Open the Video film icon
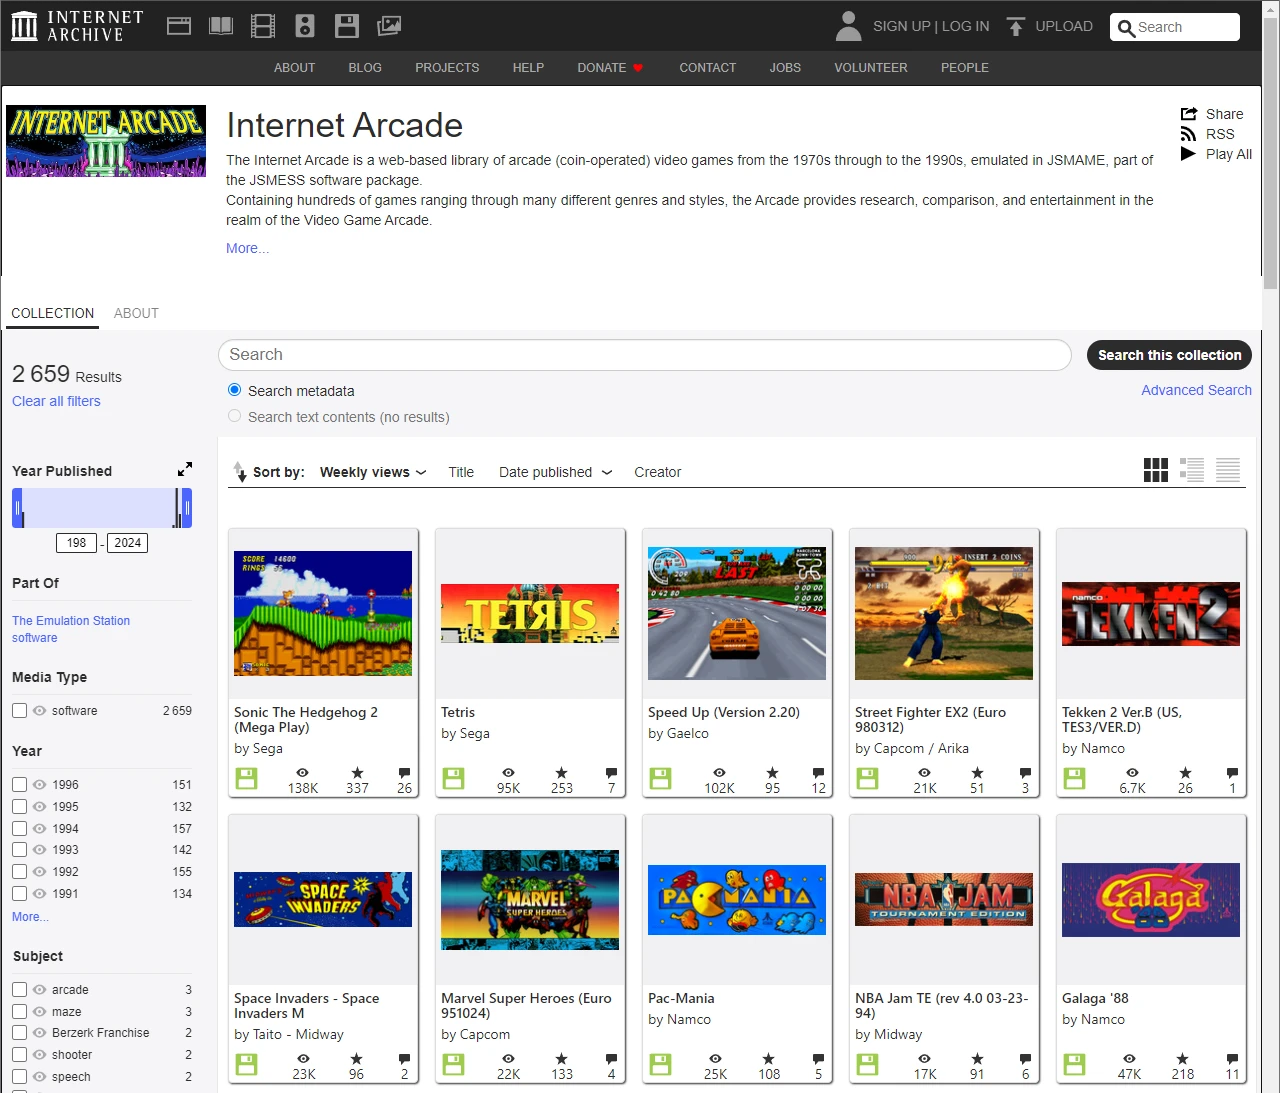 [263, 26]
